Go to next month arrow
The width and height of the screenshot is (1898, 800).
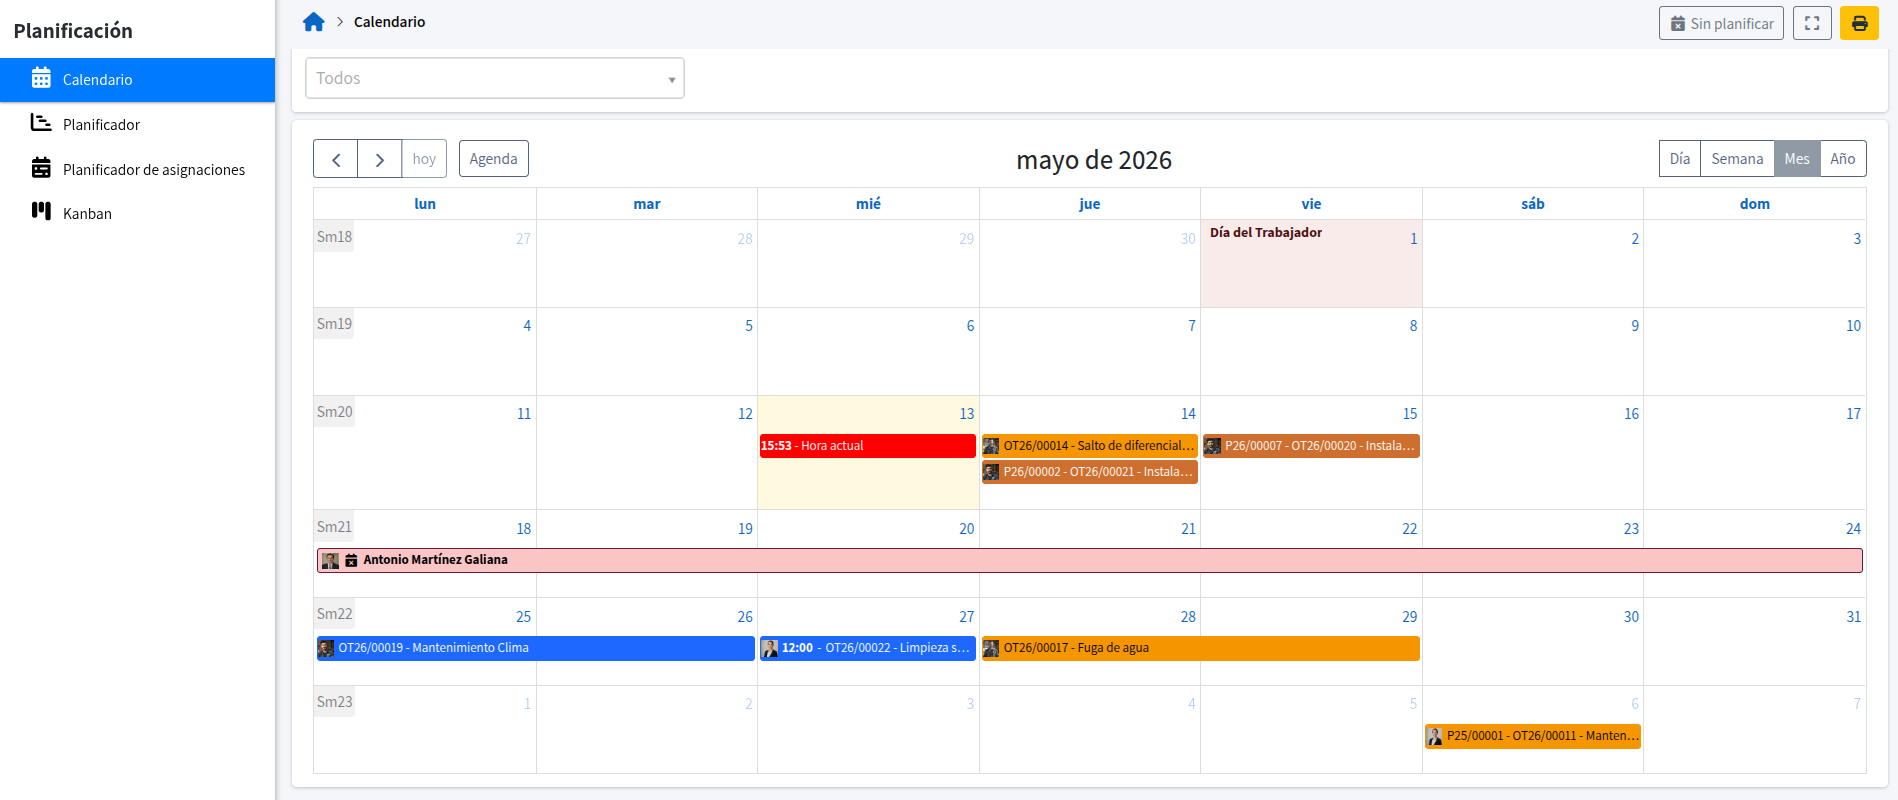click(380, 159)
